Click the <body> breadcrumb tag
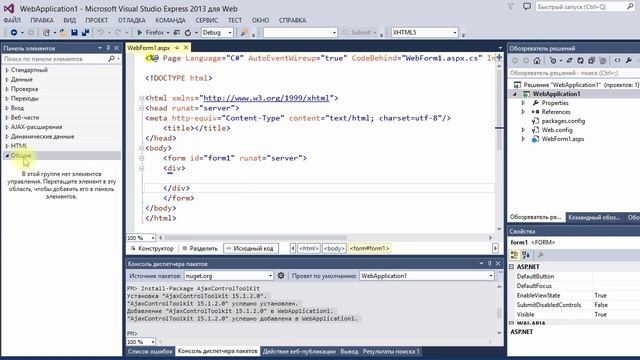 334,248
